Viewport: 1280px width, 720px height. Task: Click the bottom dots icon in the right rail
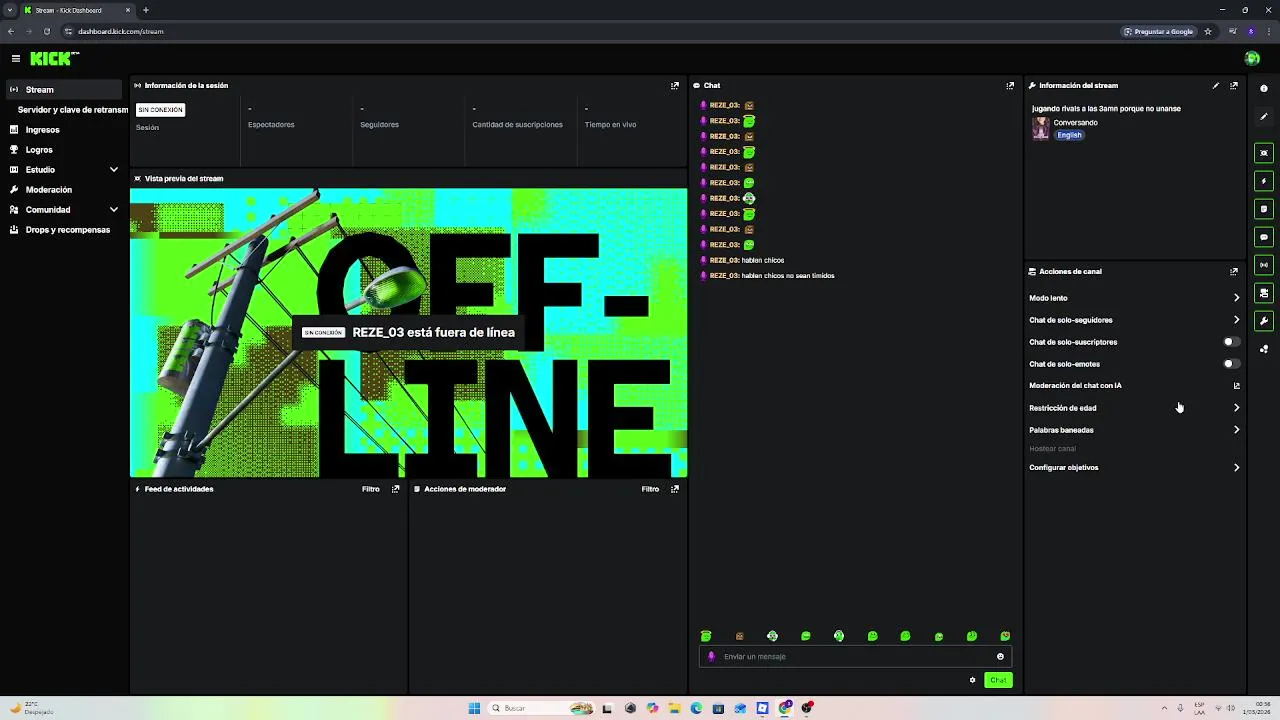pos(1264,349)
